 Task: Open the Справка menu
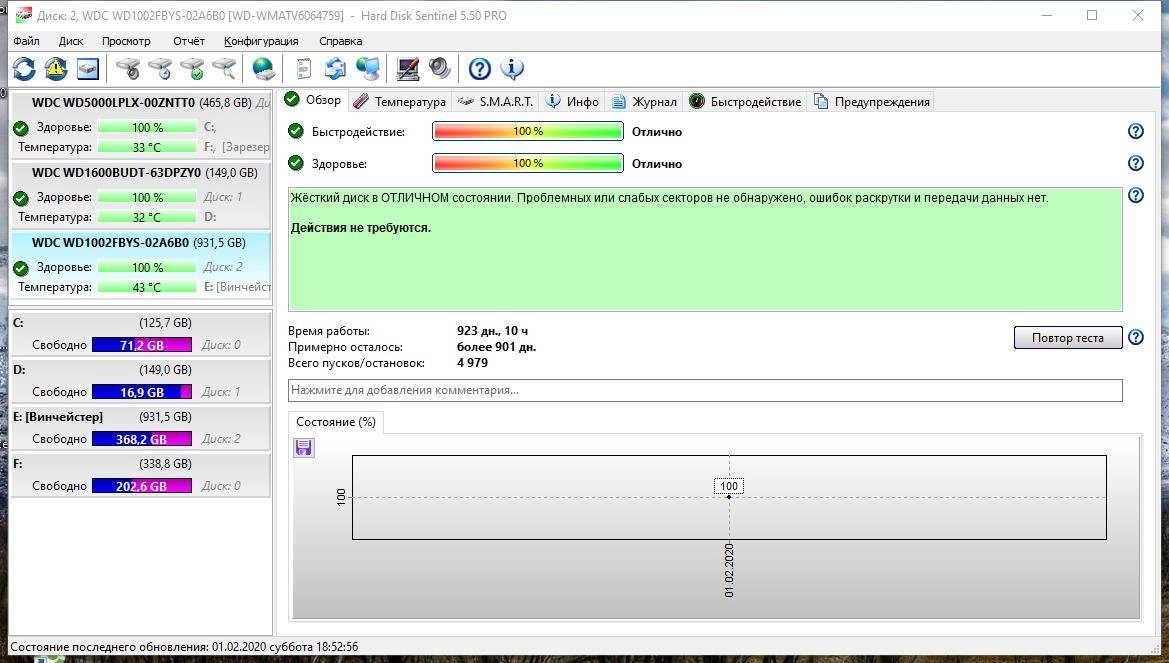(x=341, y=41)
